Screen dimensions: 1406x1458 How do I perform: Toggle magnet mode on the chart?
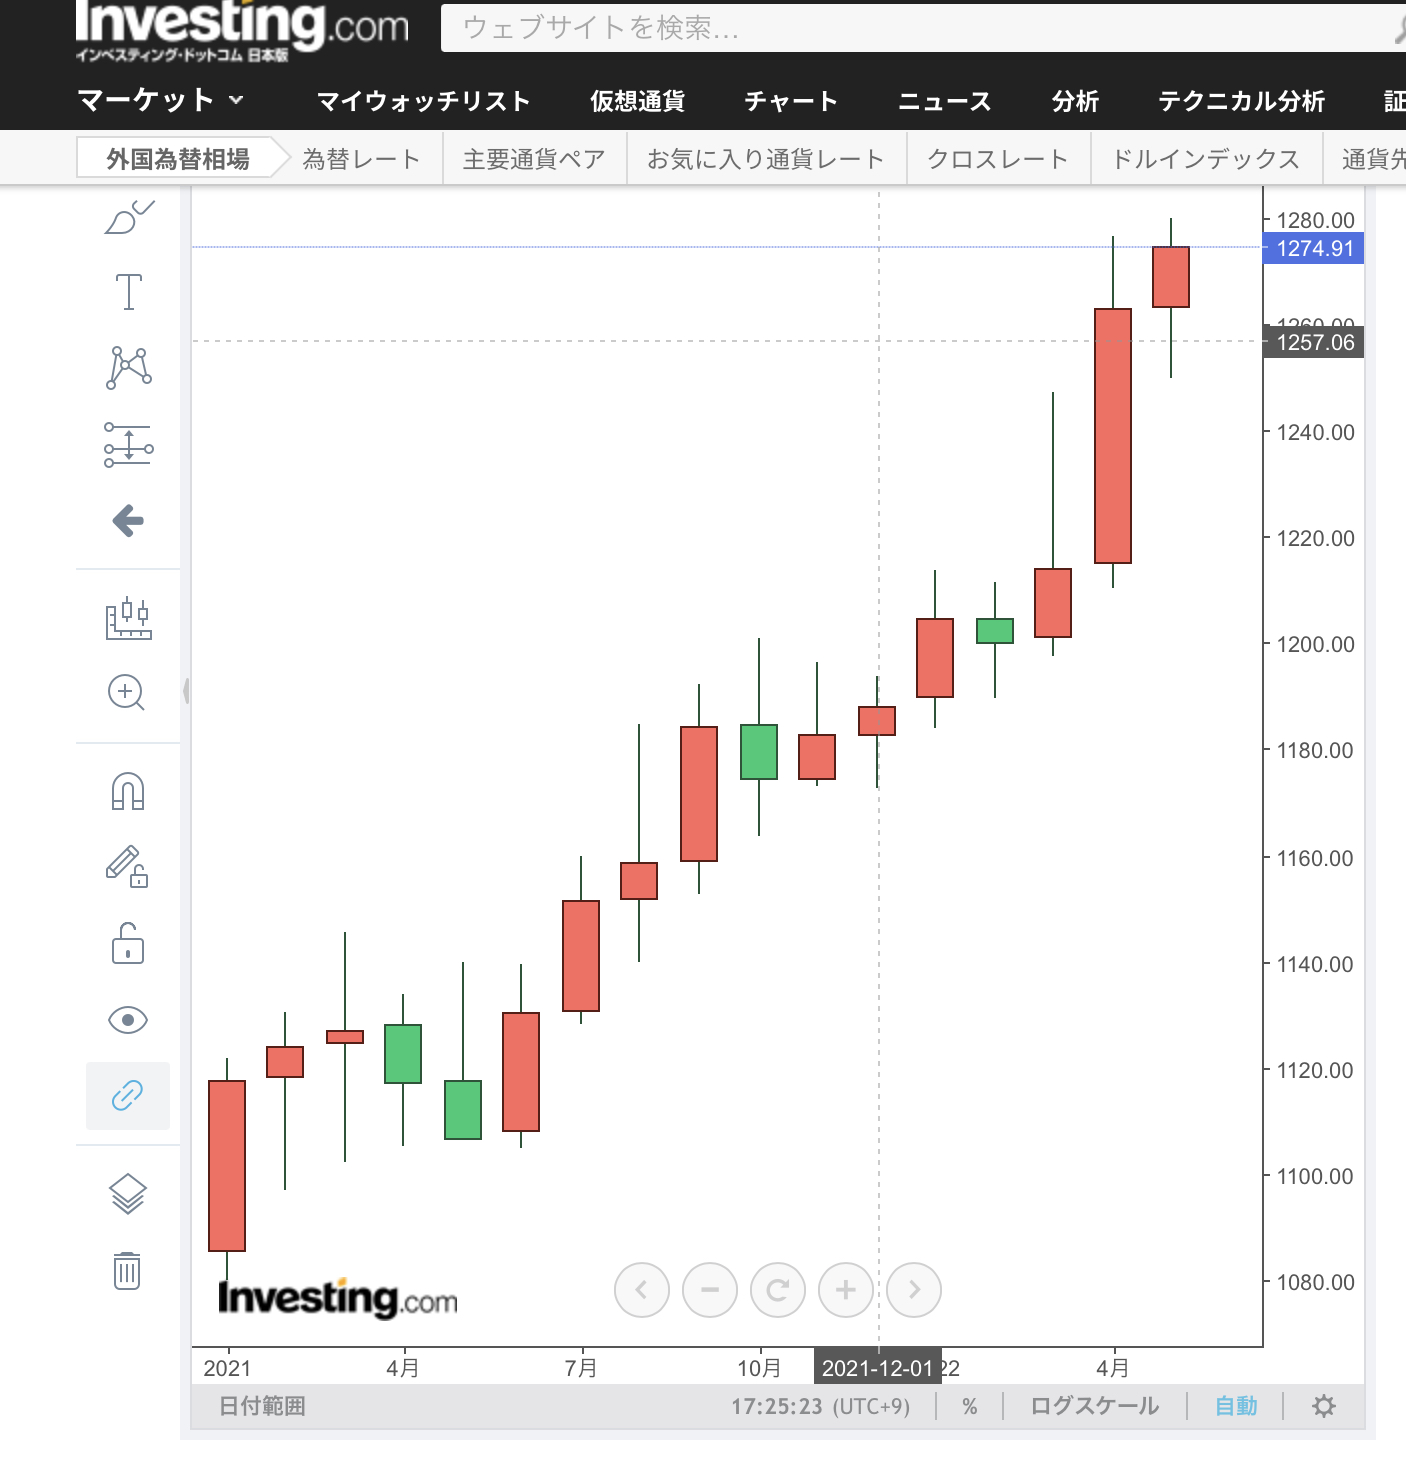(x=128, y=791)
